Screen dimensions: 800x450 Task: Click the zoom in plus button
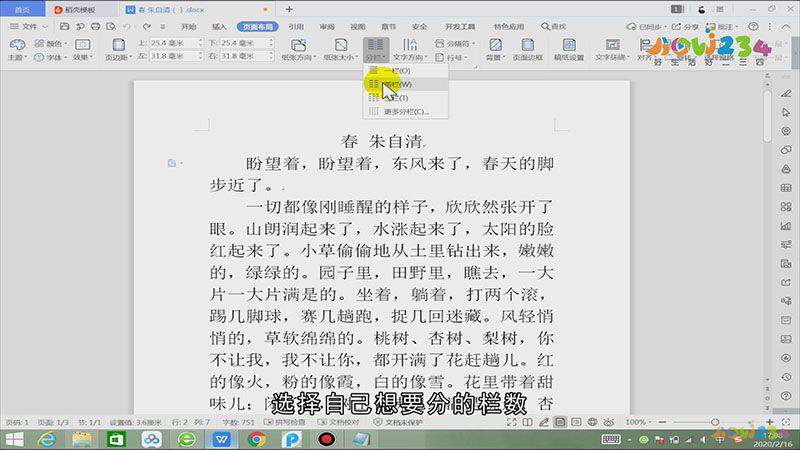pyautogui.click(x=769, y=422)
